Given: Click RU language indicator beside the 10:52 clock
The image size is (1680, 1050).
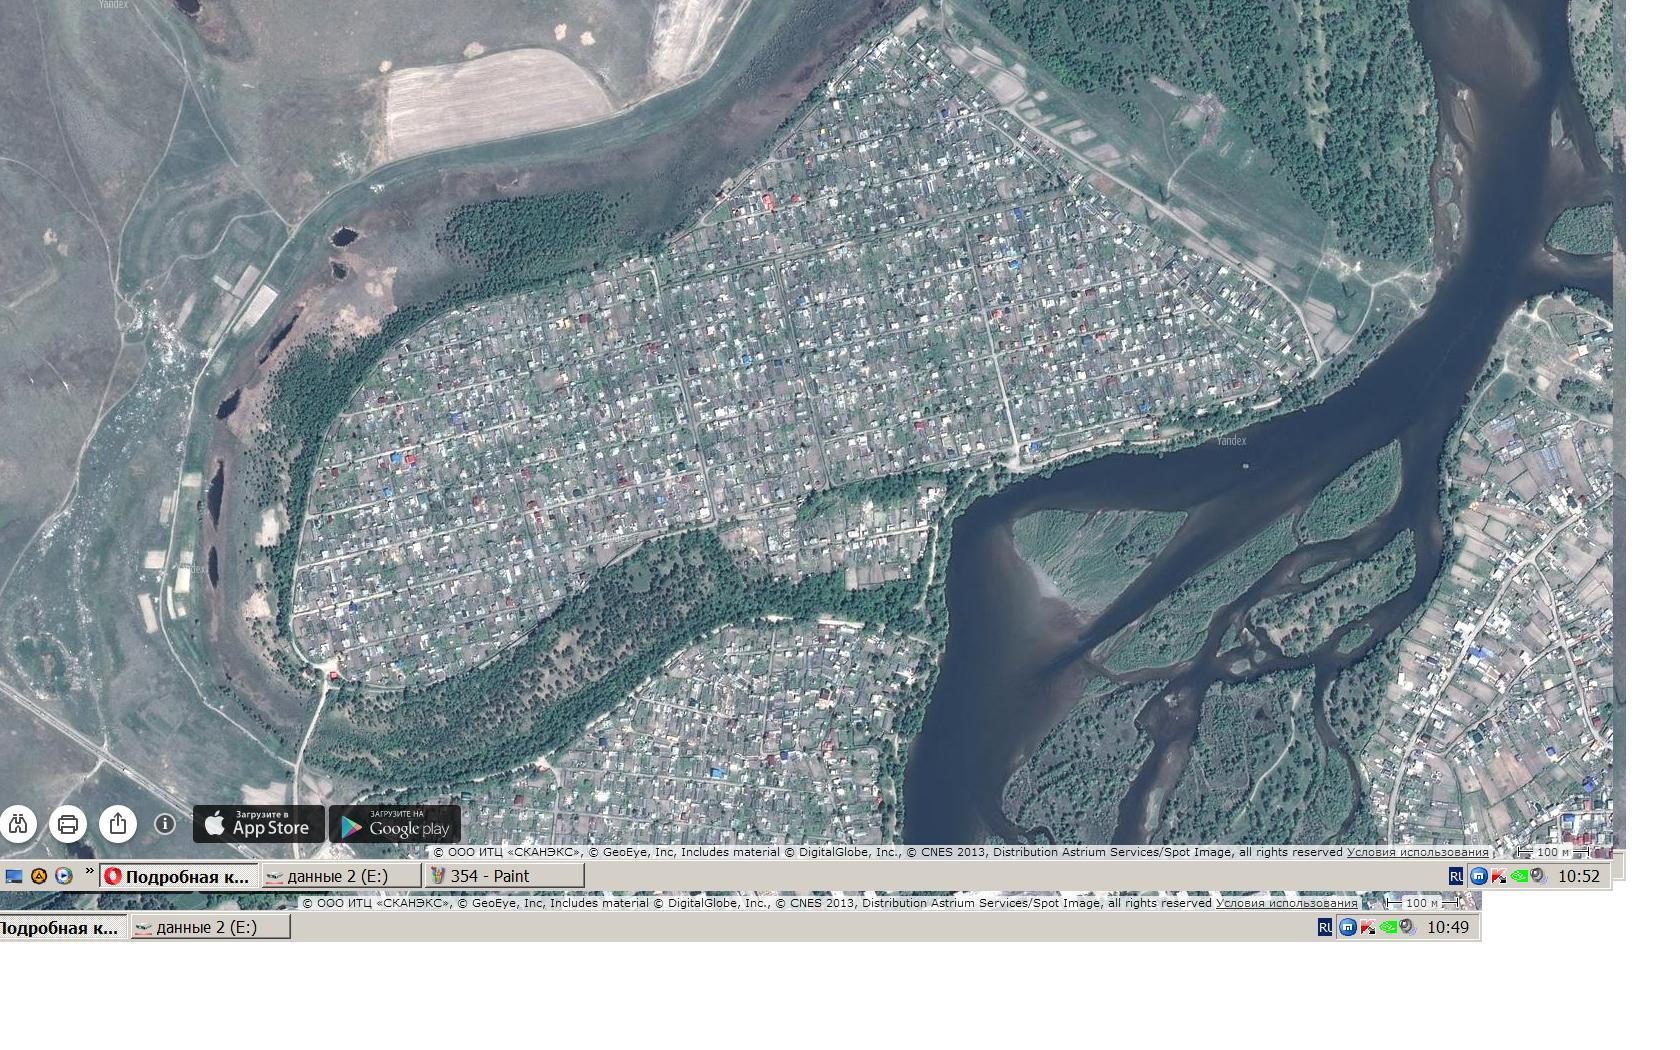Looking at the screenshot, I should click(1456, 876).
